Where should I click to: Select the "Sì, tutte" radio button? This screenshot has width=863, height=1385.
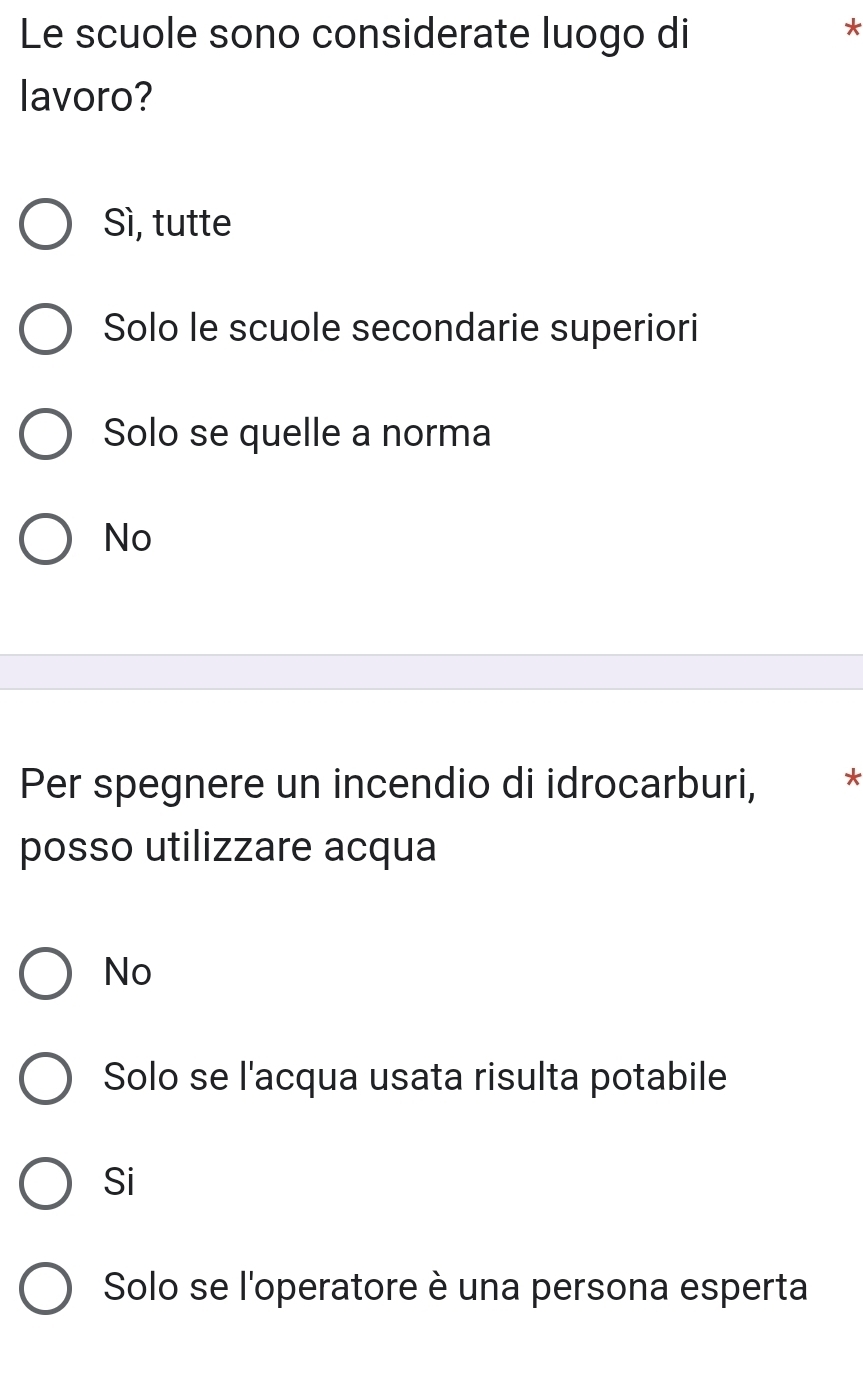tap(46, 224)
